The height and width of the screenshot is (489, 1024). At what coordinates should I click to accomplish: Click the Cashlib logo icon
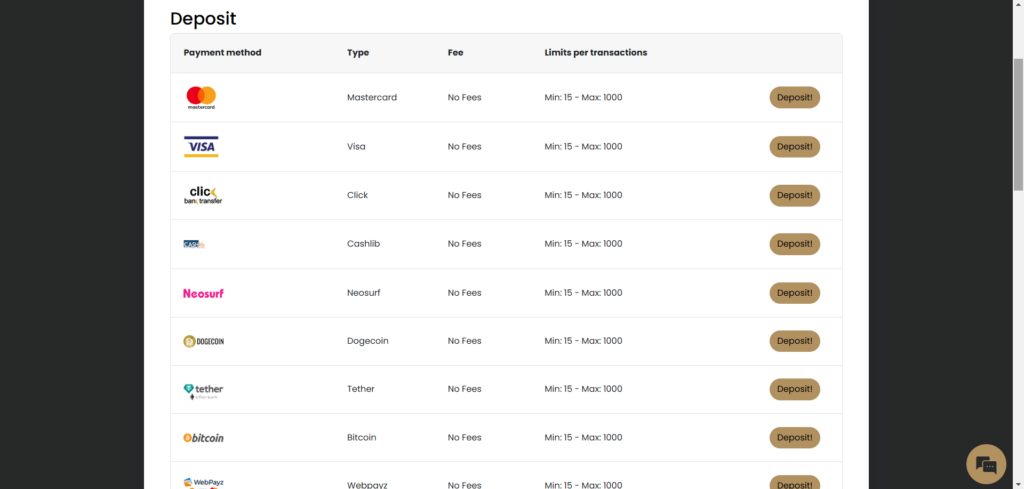pyautogui.click(x=194, y=244)
